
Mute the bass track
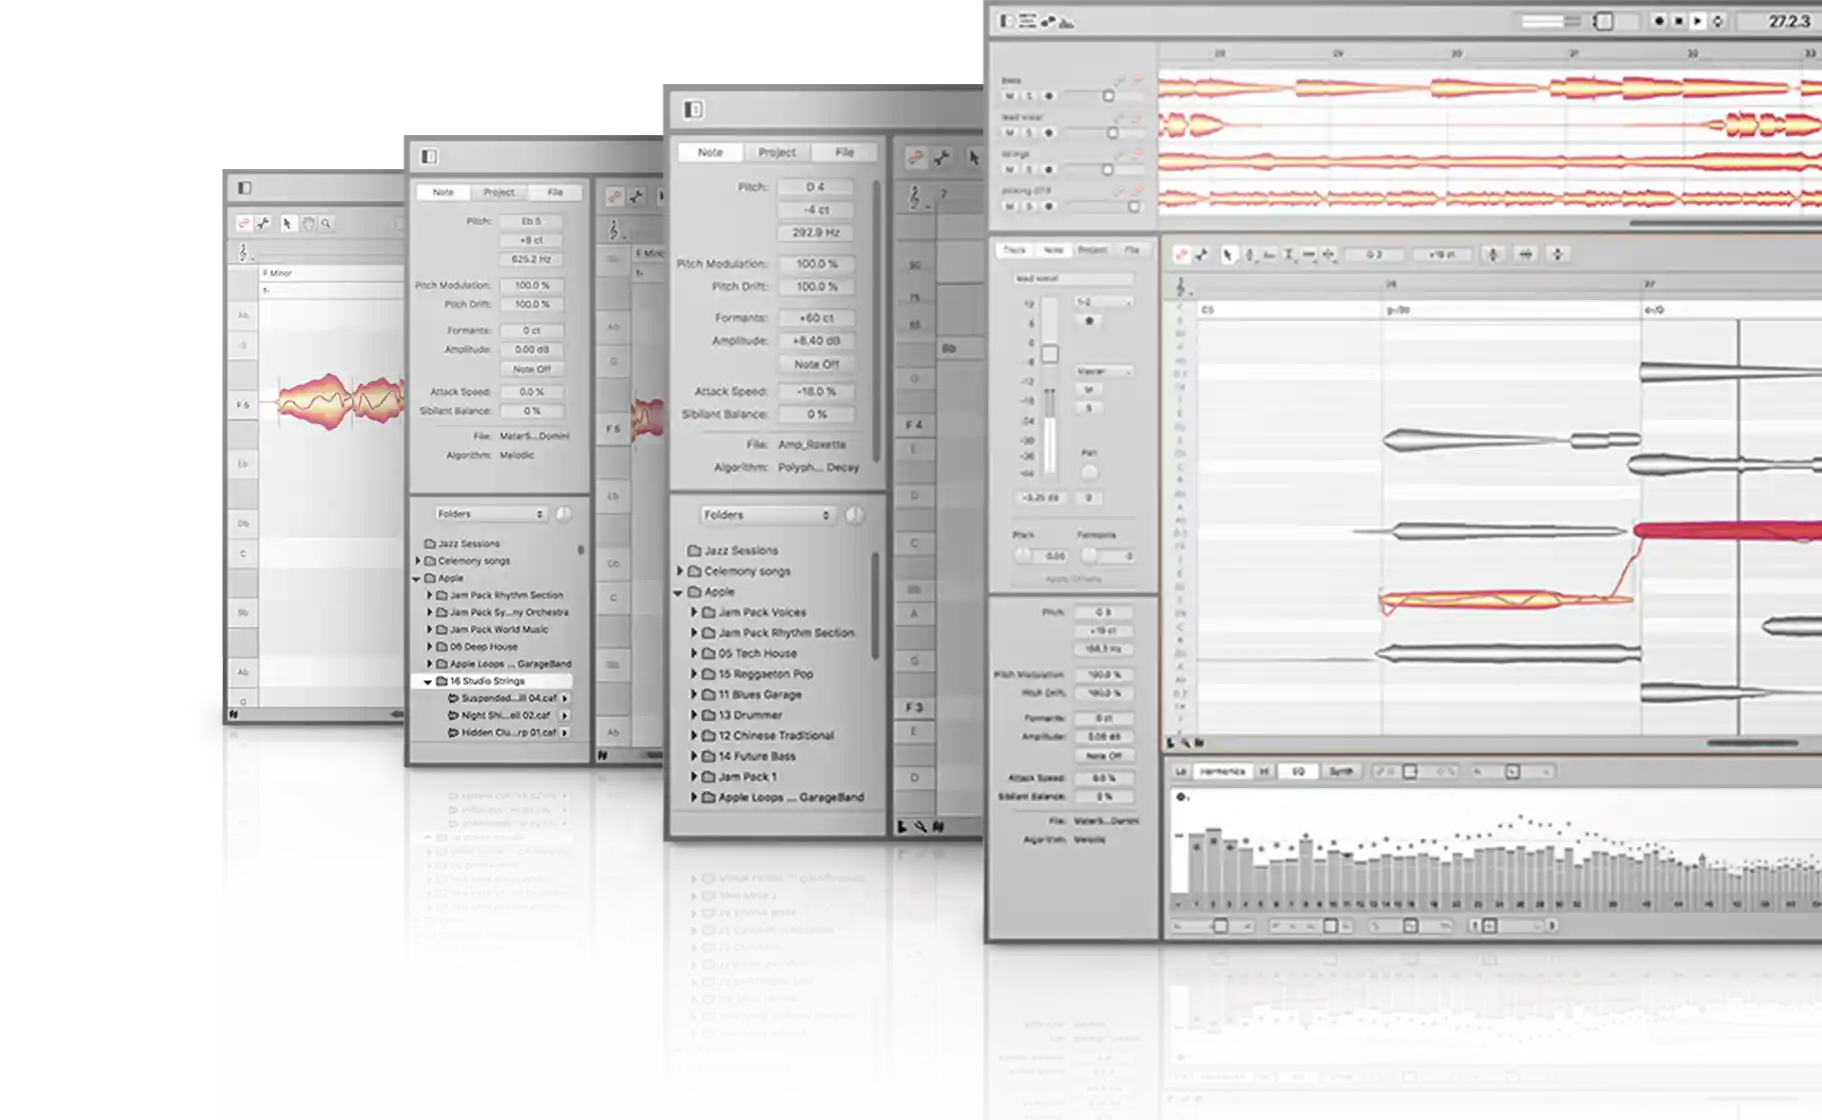click(1009, 96)
